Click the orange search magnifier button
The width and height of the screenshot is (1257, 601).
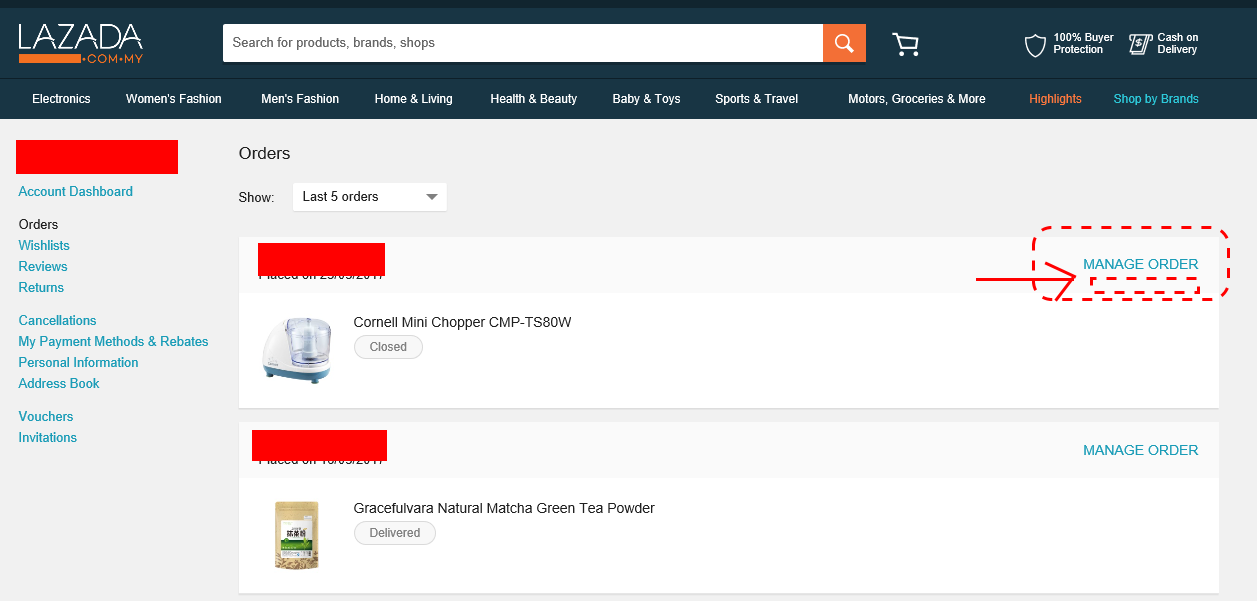pos(844,43)
